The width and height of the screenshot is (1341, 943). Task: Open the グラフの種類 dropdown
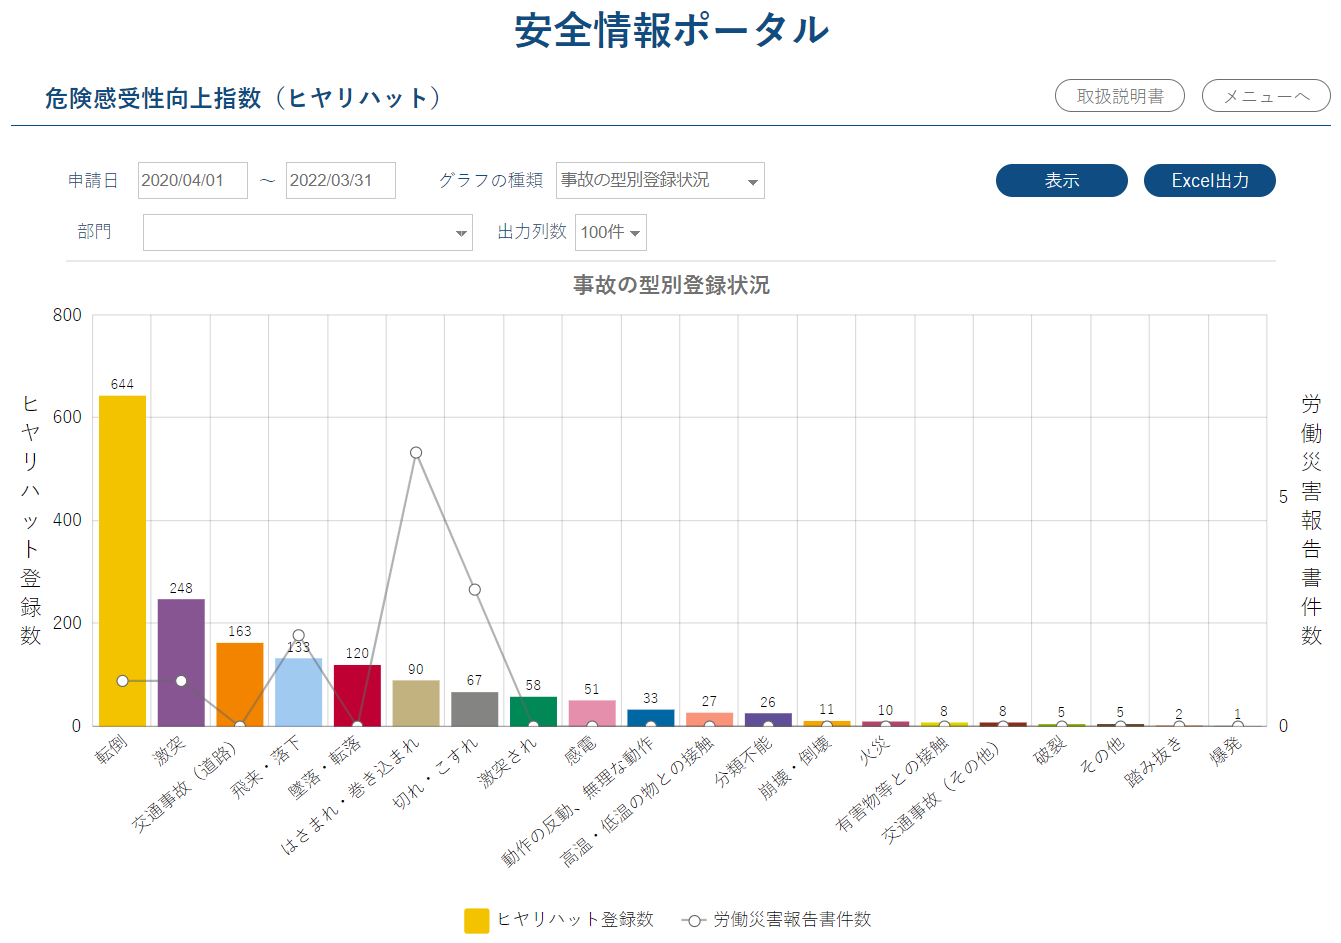660,181
